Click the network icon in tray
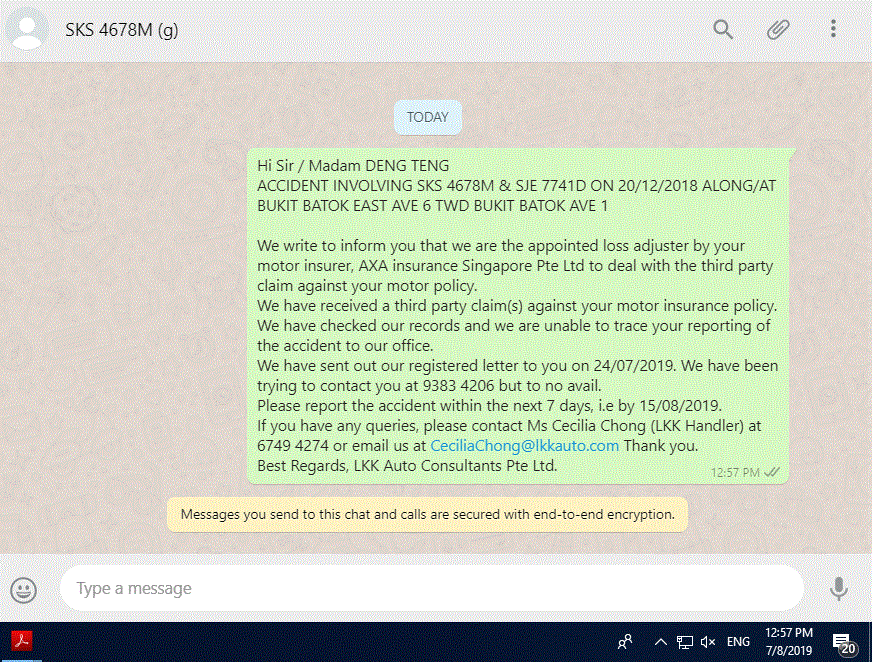 point(685,643)
